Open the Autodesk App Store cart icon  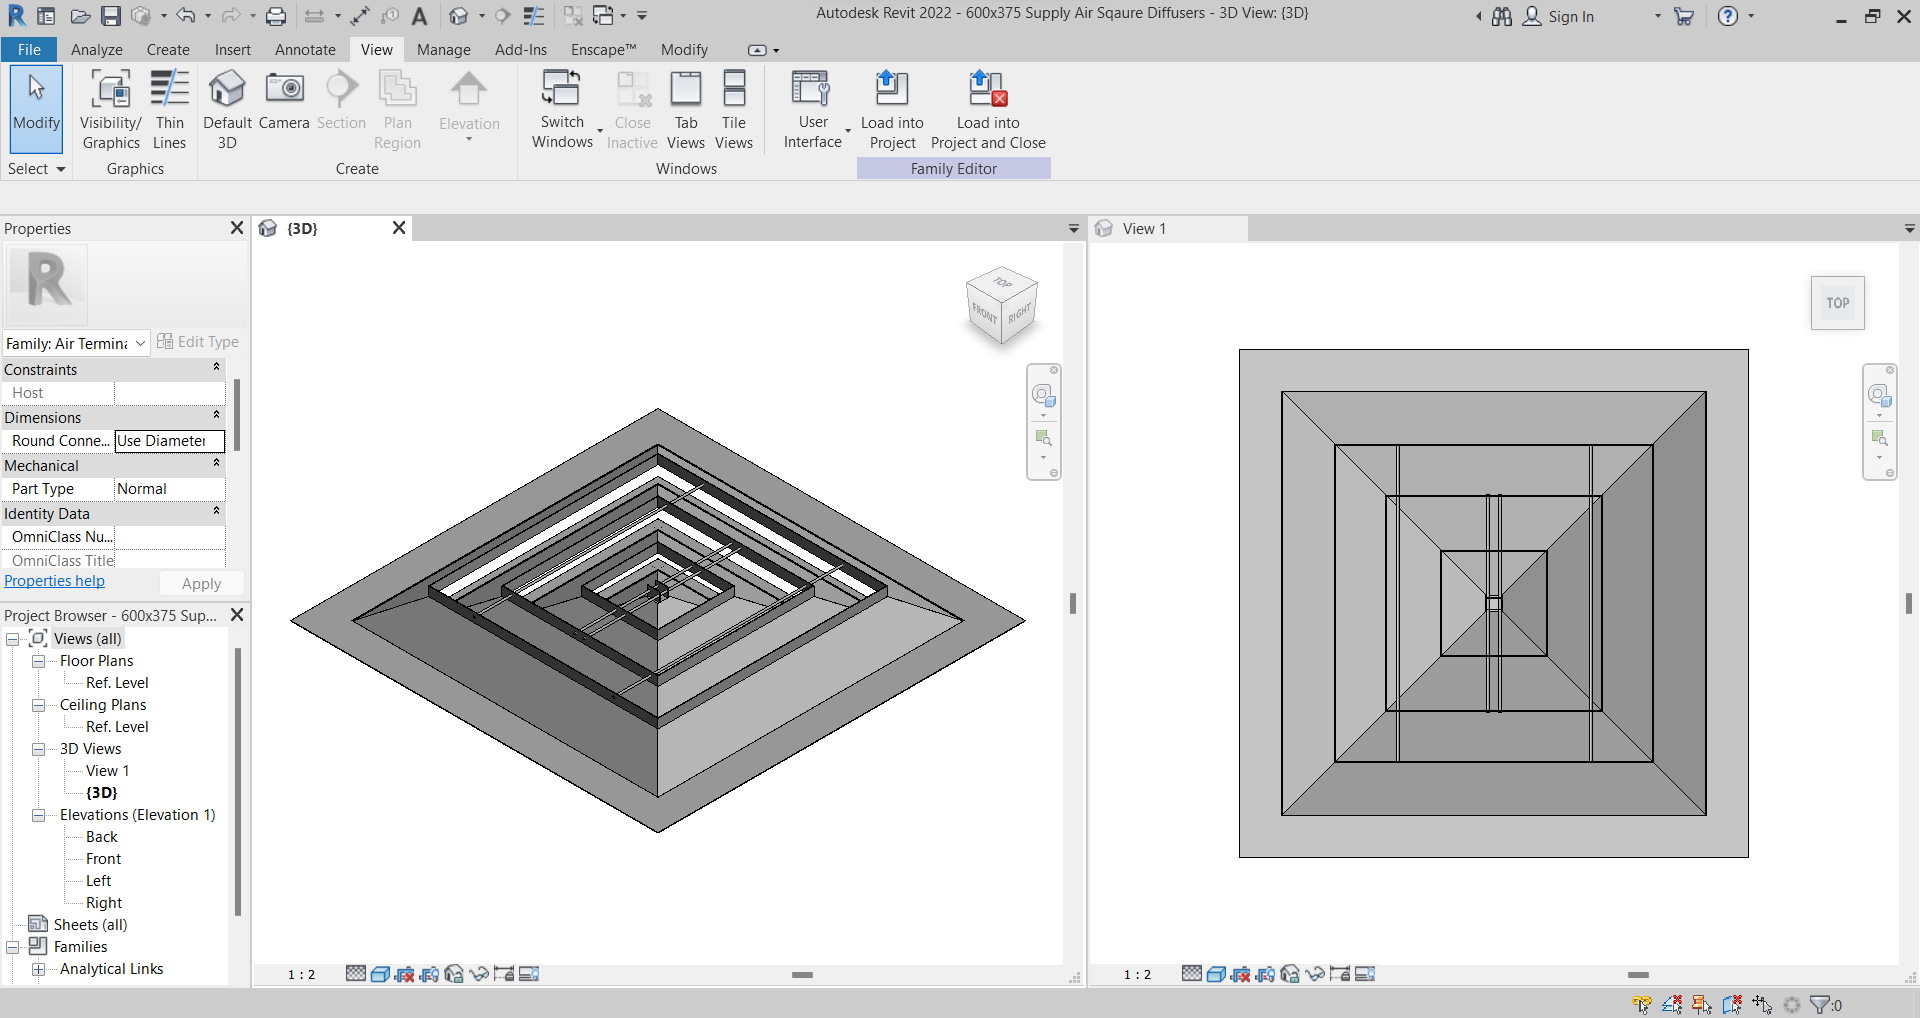(x=1684, y=16)
